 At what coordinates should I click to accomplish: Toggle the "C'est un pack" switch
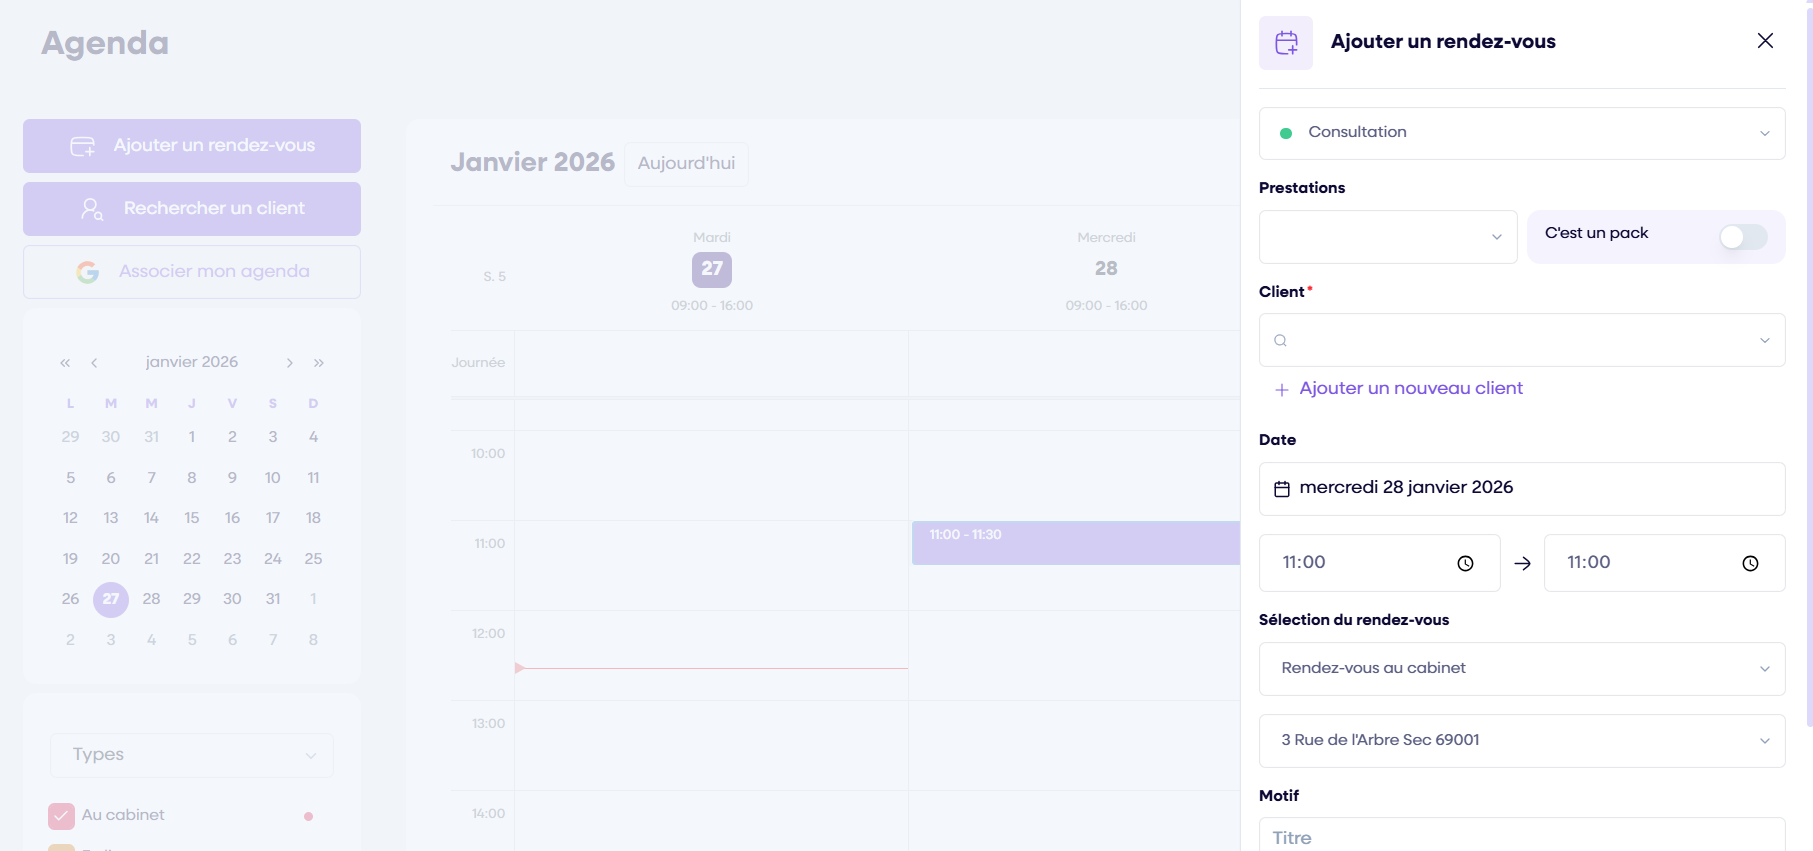[x=1742, y=237]
